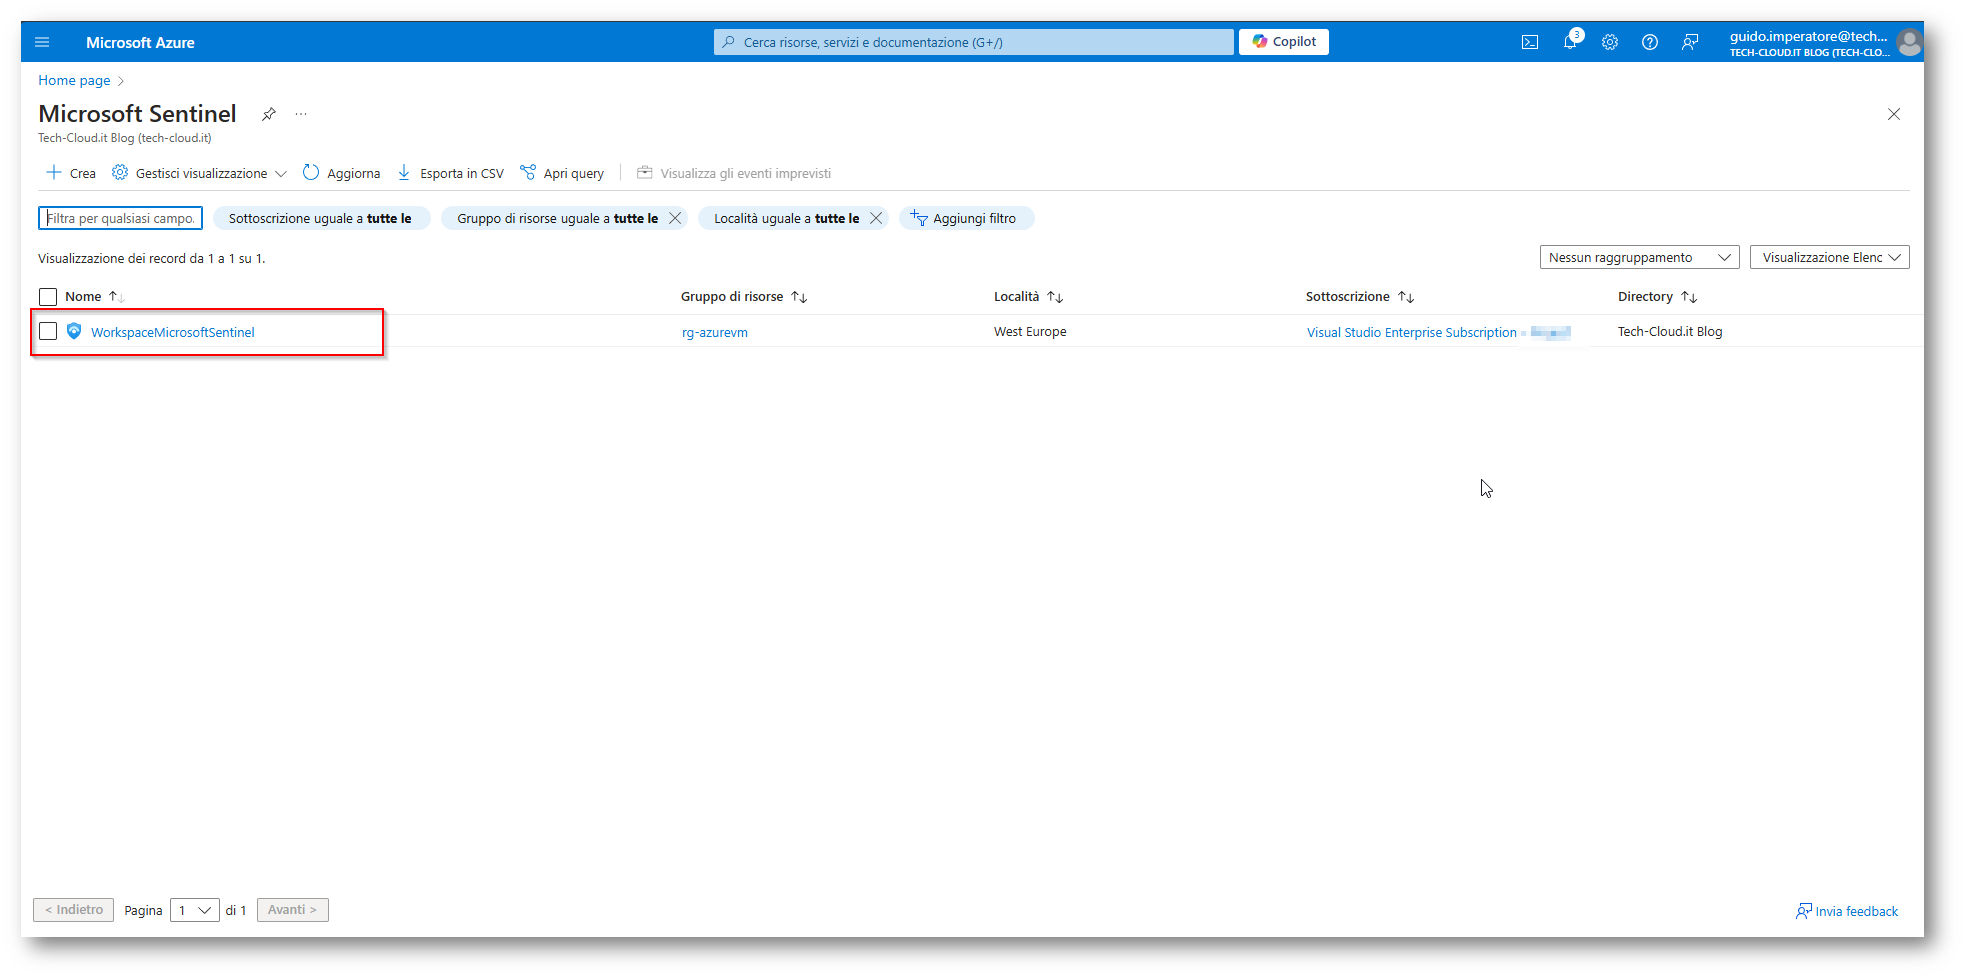Toggle the select-all checkbox in header
Viewport: 1966px width, 979px height.
48,297
